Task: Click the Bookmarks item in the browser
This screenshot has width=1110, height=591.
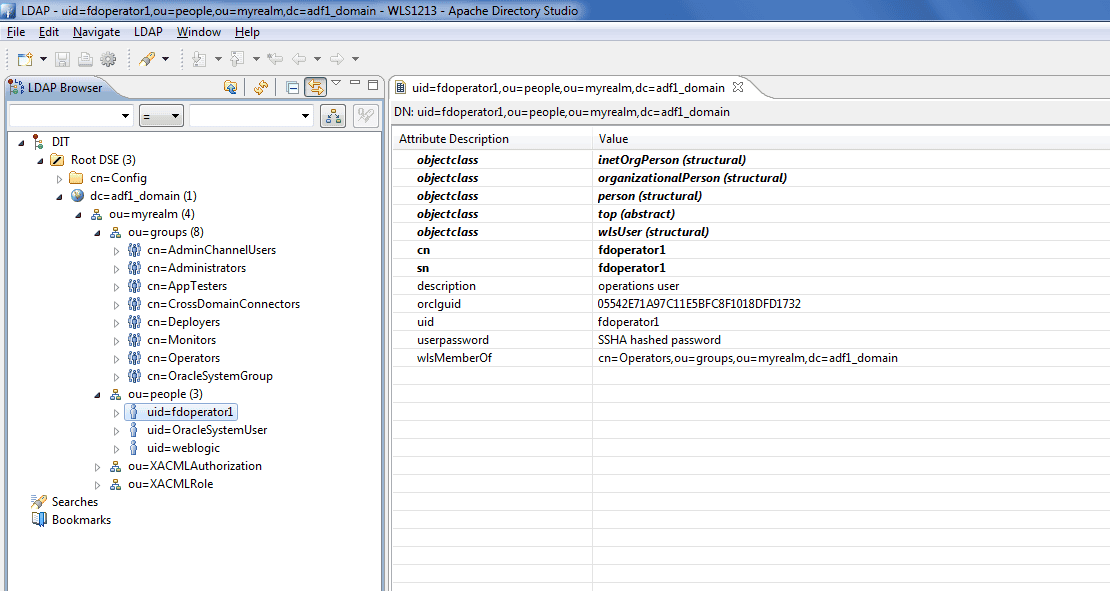Action: tap(81, 520)
